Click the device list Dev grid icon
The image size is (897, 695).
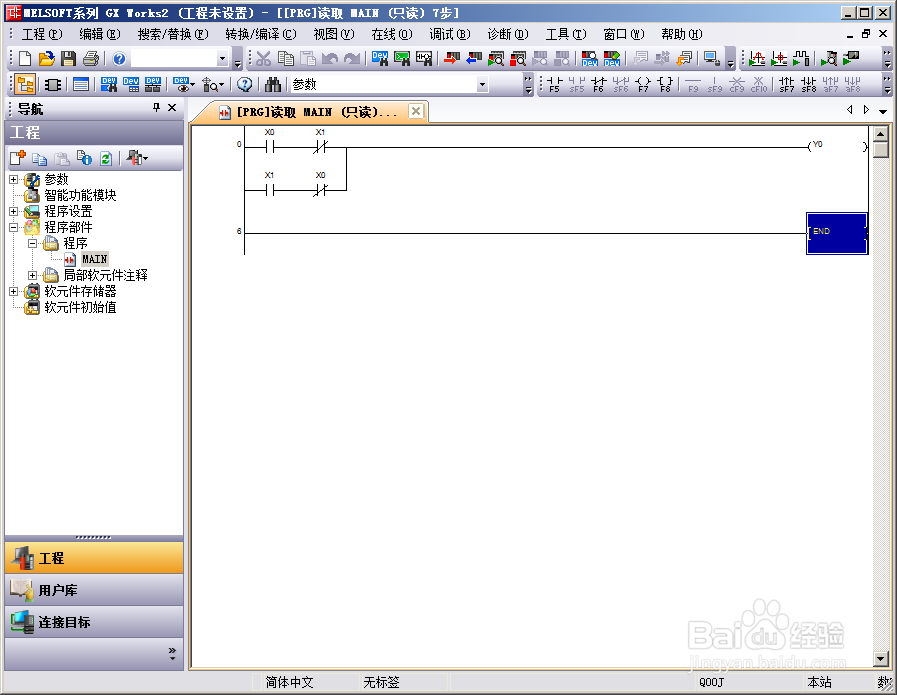click(x=130, y=85)
